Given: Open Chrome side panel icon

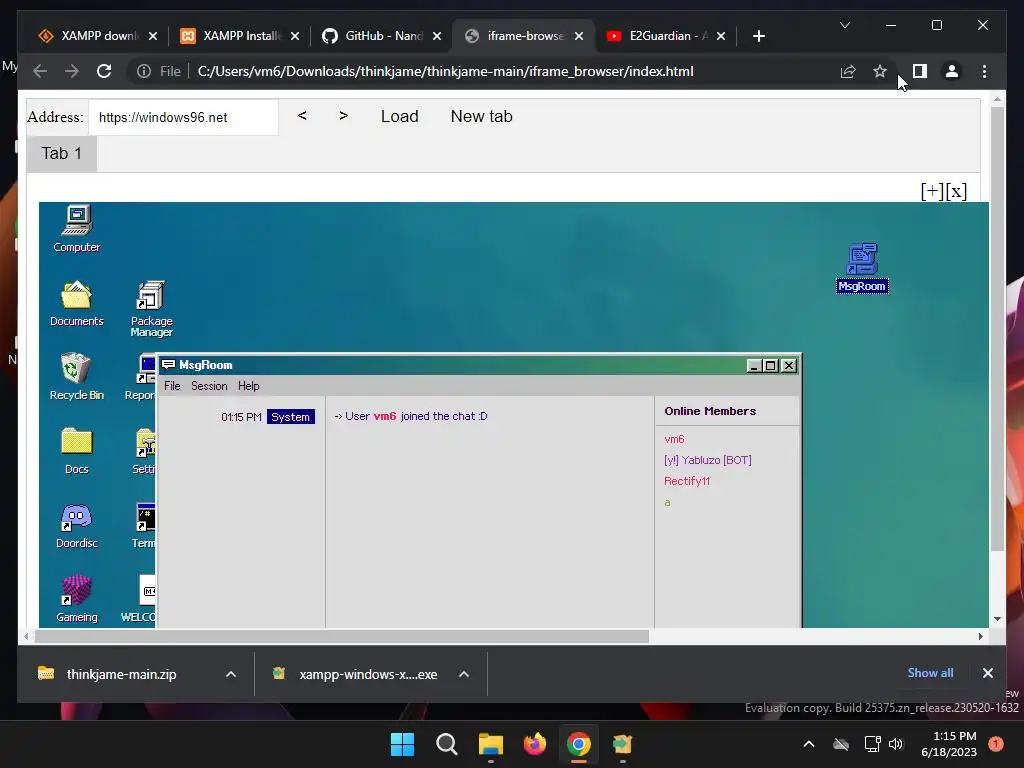Looking at the screenshot, I should pos(920,71).
